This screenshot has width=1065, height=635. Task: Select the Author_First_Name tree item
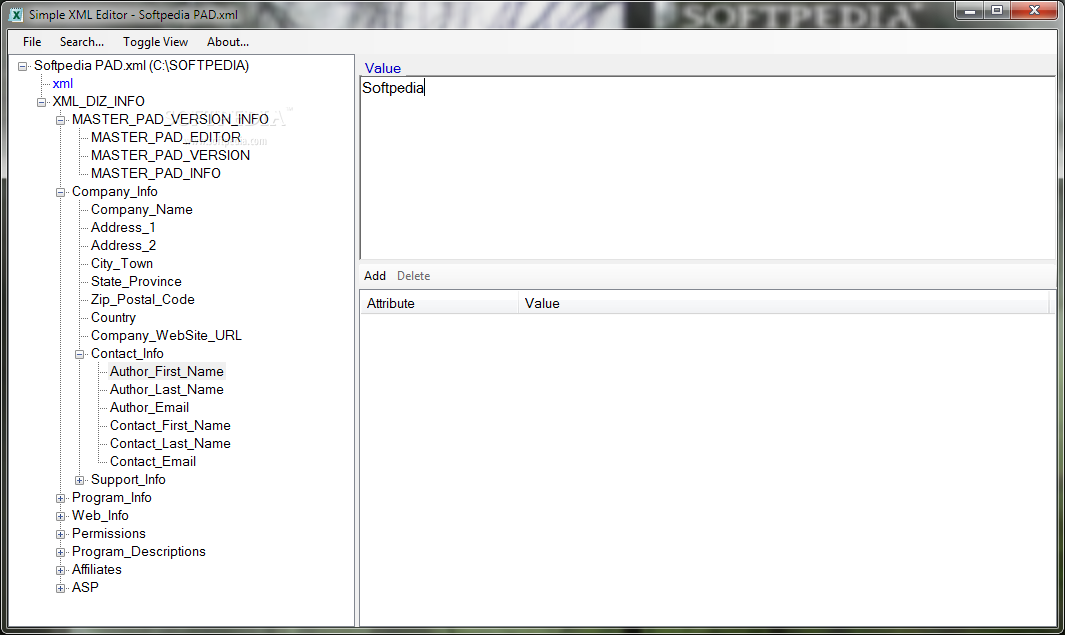[166, 371]
